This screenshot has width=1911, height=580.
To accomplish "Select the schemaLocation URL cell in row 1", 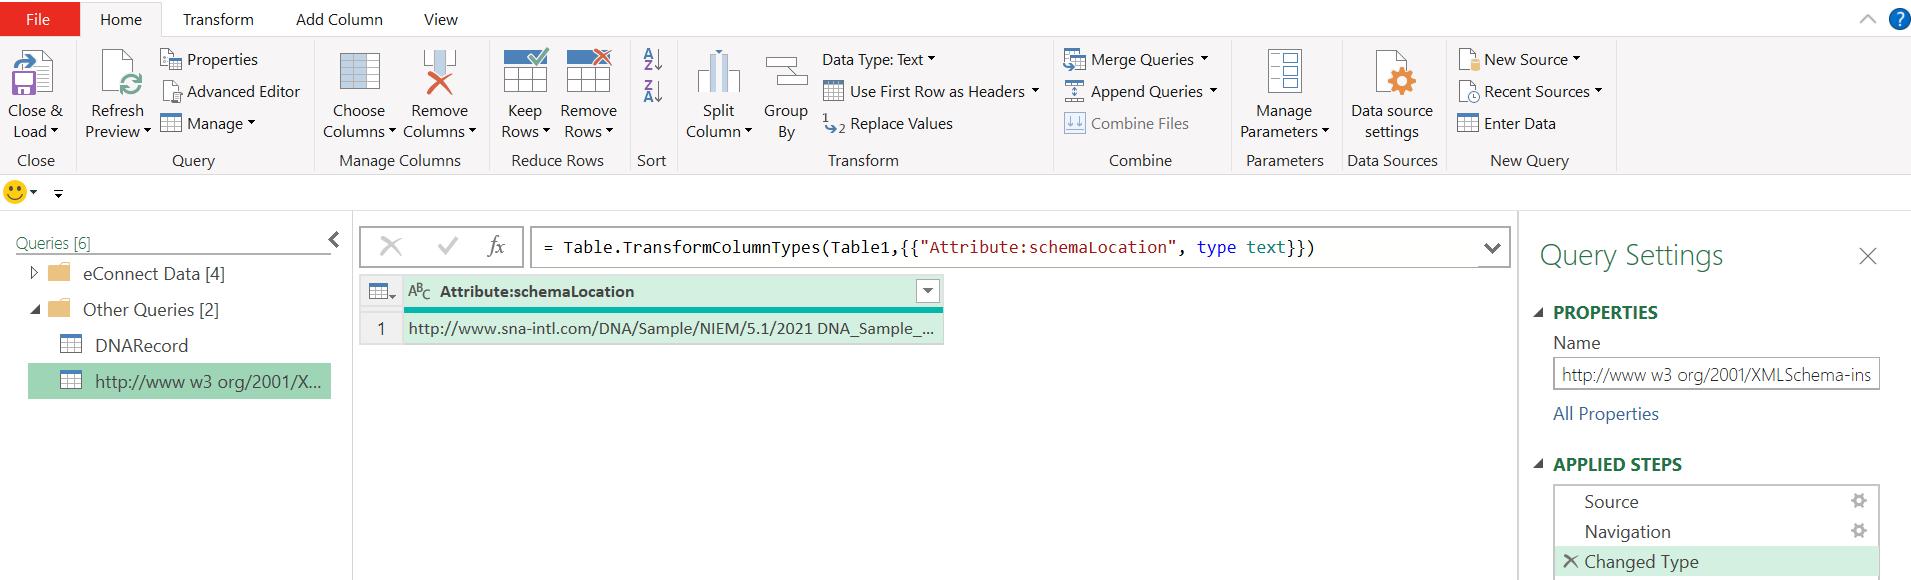I will [673, 328].
